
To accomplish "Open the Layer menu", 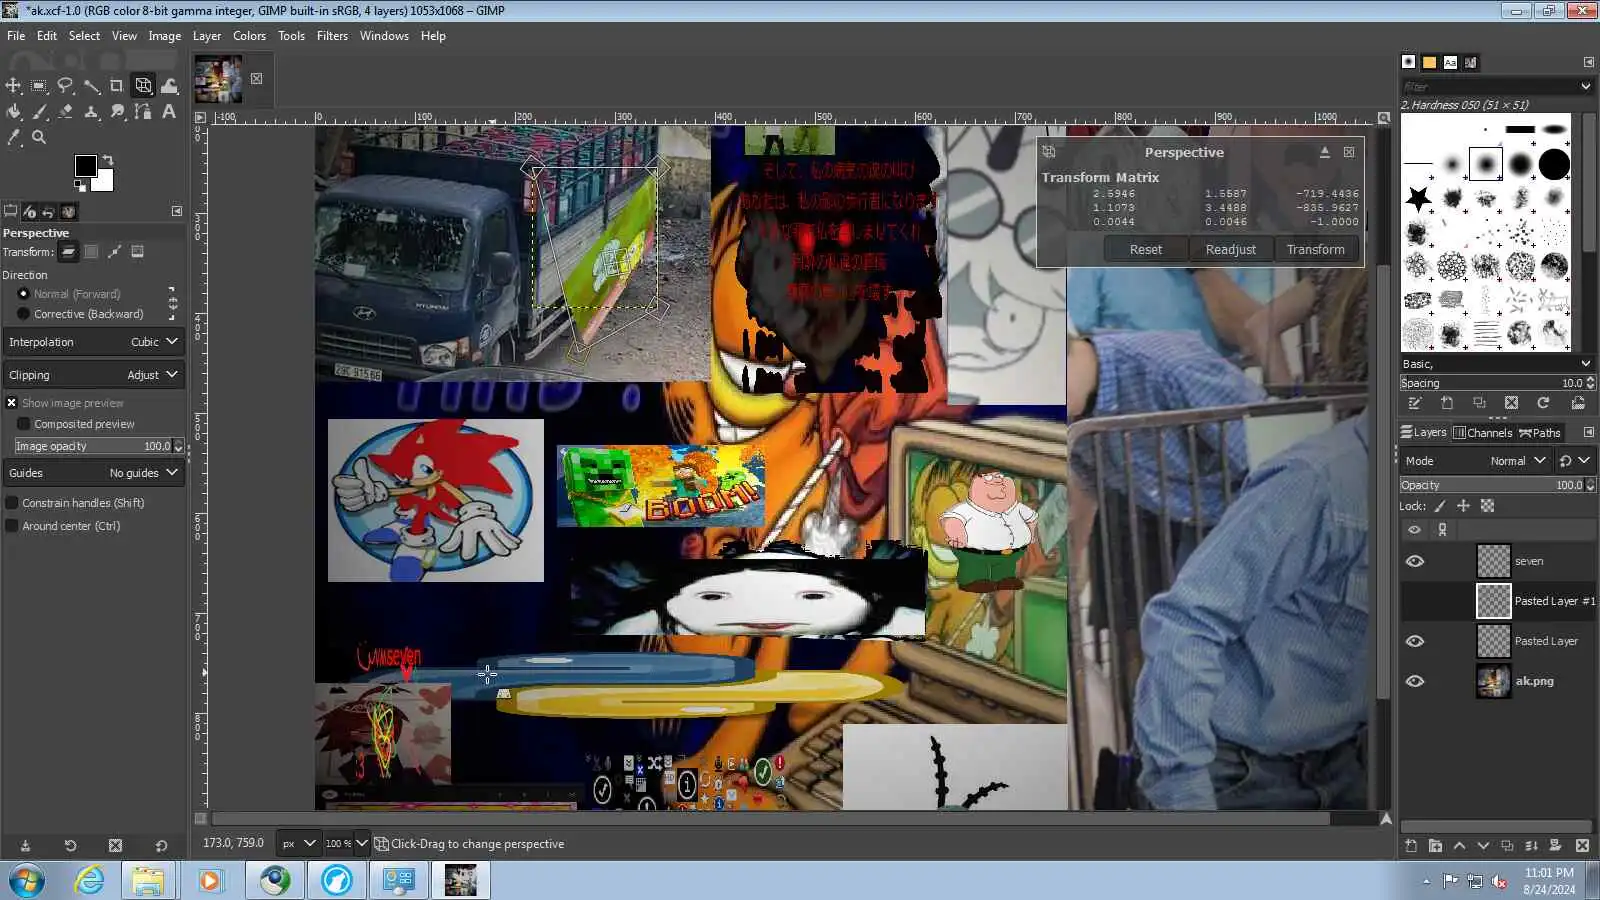I will pos(207,36).
